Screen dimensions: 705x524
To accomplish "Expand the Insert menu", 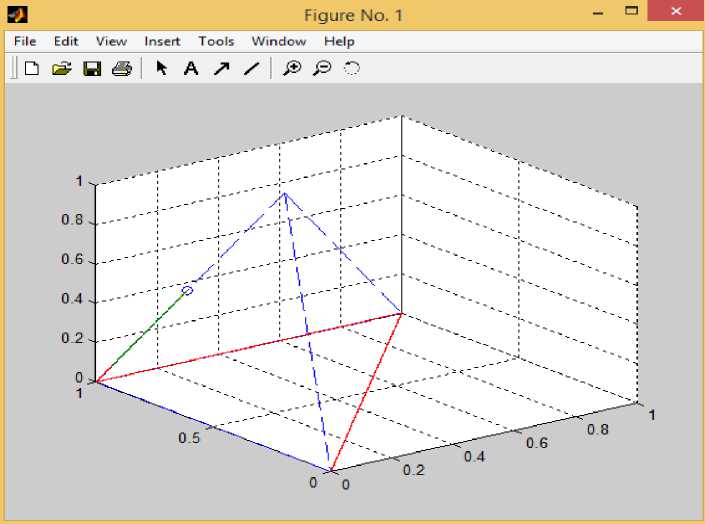I will click(162, 41).
